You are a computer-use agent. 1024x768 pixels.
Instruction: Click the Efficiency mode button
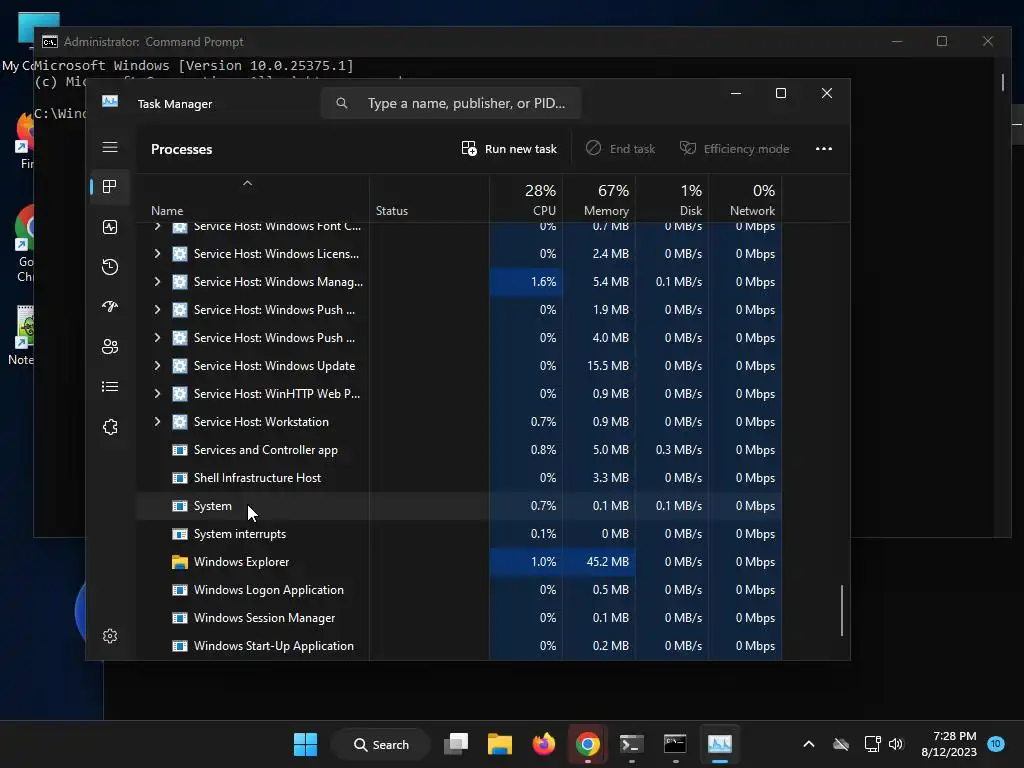734,149
